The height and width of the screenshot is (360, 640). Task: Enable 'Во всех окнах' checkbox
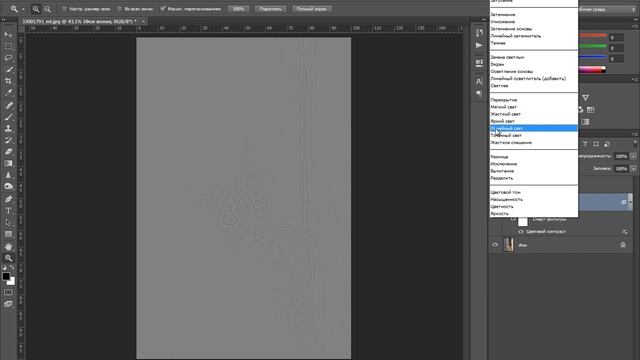(120, 9)
